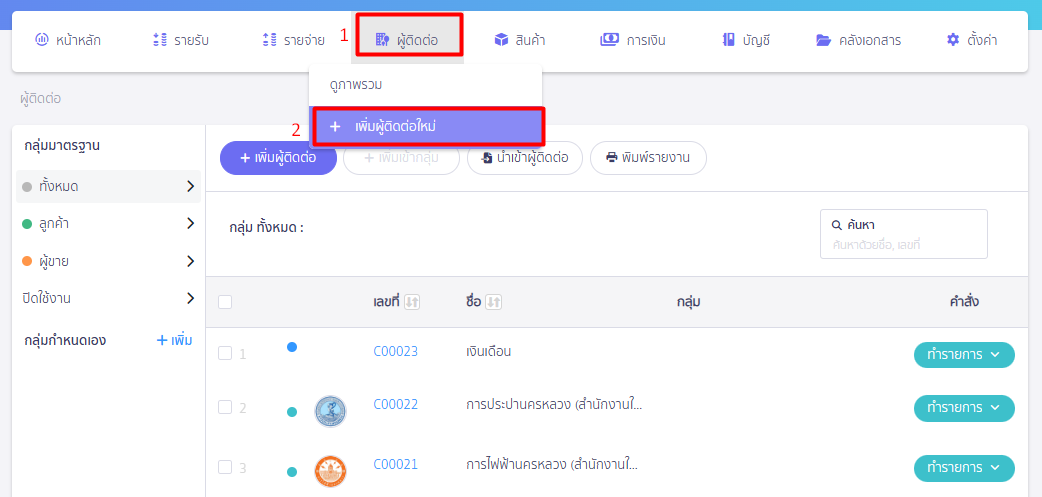The image size is (1042, 497).
Task: Click the printer icon in พิมพ์รายงาน
Action: (x=611, y=158)
